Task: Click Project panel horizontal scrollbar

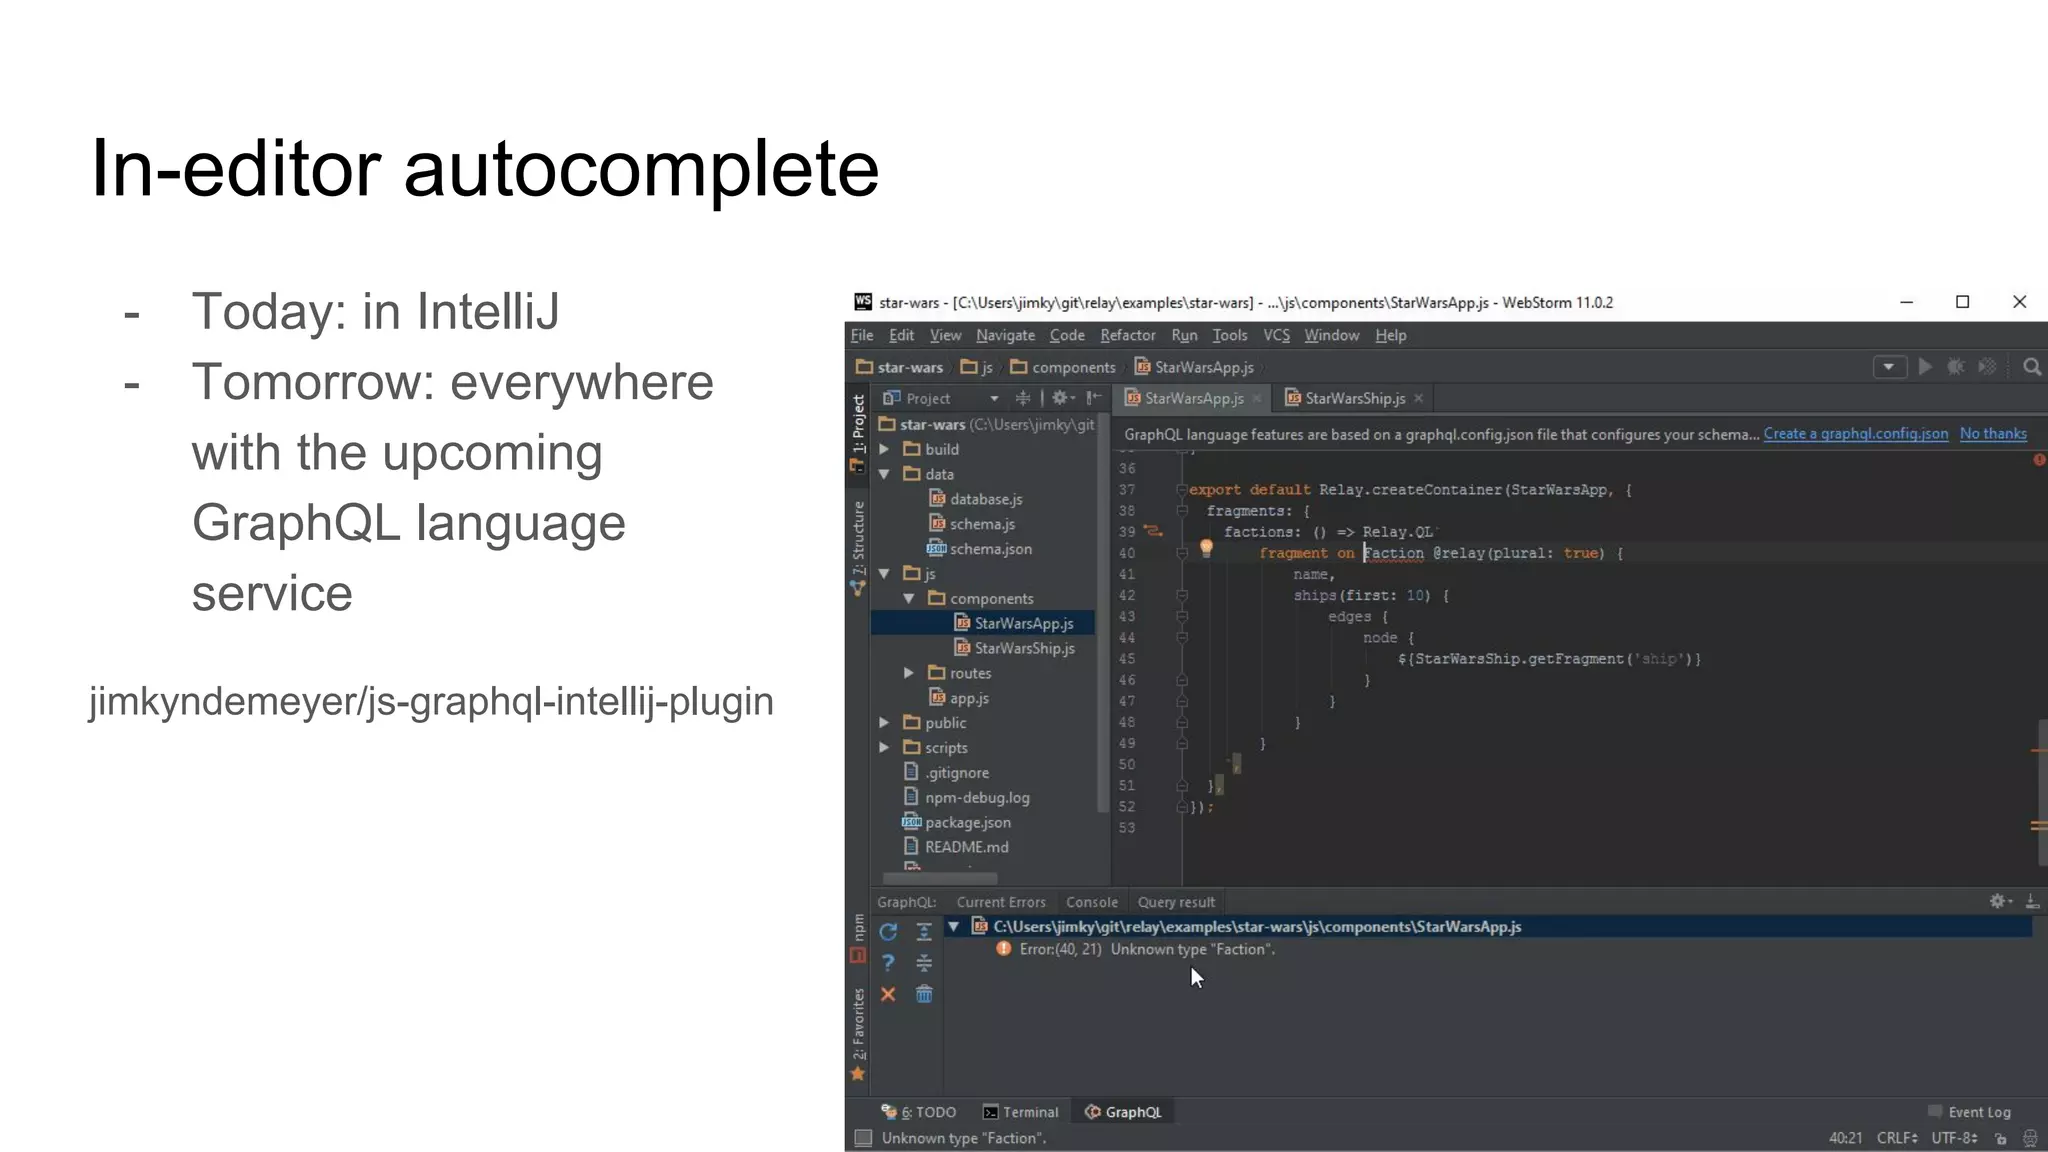Action: click(938, 878)
